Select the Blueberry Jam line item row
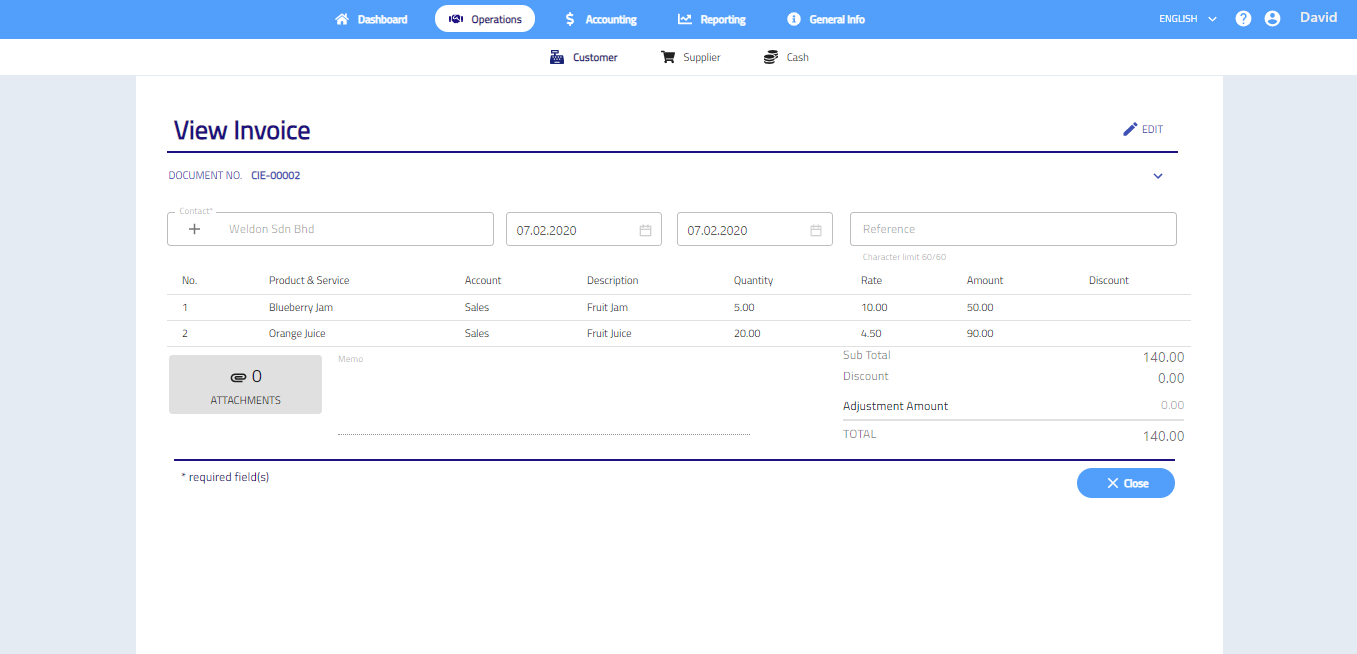The image size is (1357, 654). [300, 308]
